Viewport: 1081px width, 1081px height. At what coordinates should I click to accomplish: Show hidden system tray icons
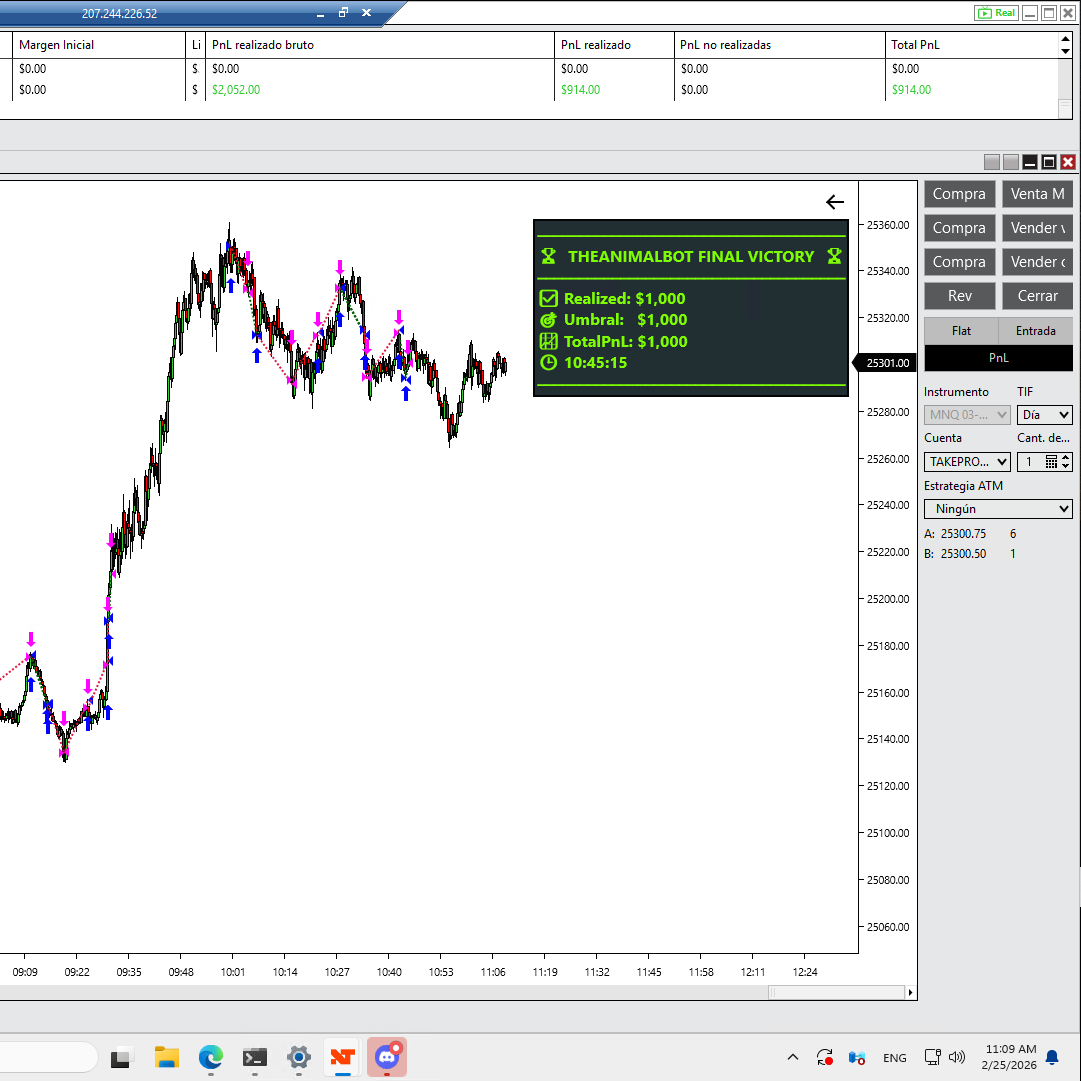click(793, 1057)
